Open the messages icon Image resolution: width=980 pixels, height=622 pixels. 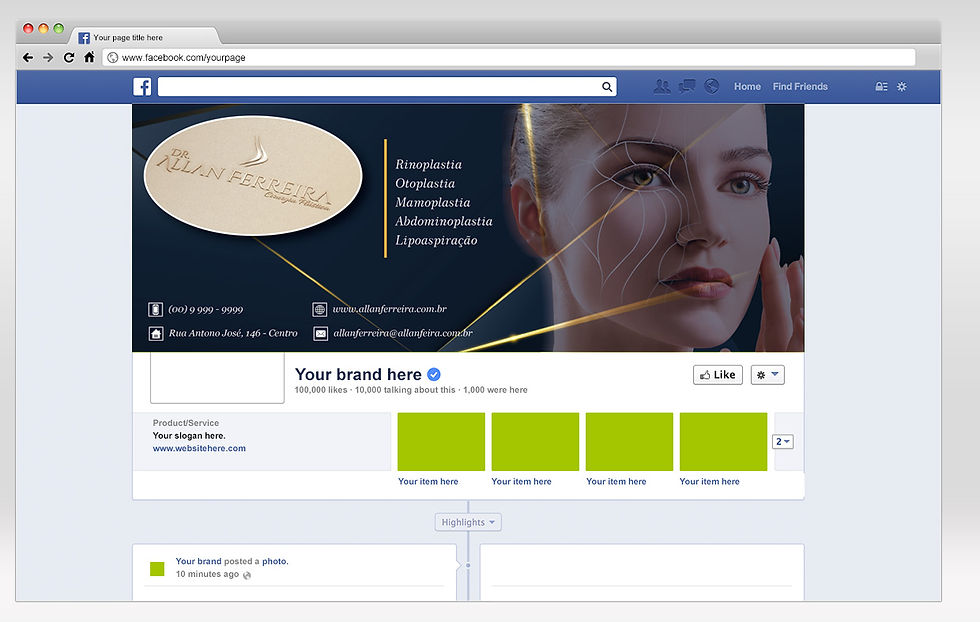[x=687, y=86]
